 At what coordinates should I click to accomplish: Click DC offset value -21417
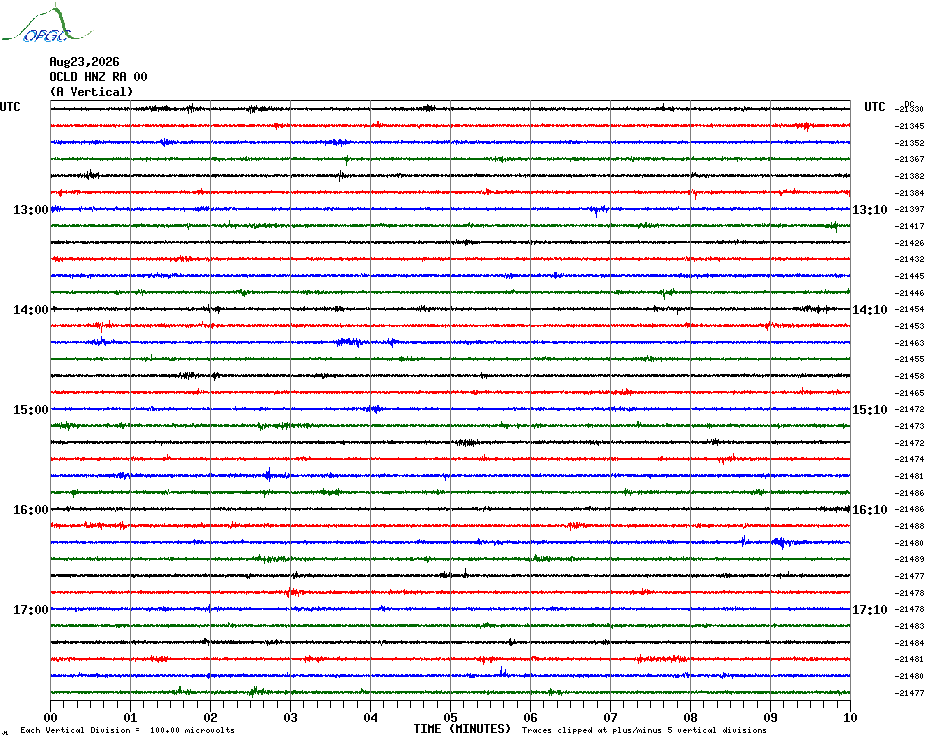coord(909,226)
